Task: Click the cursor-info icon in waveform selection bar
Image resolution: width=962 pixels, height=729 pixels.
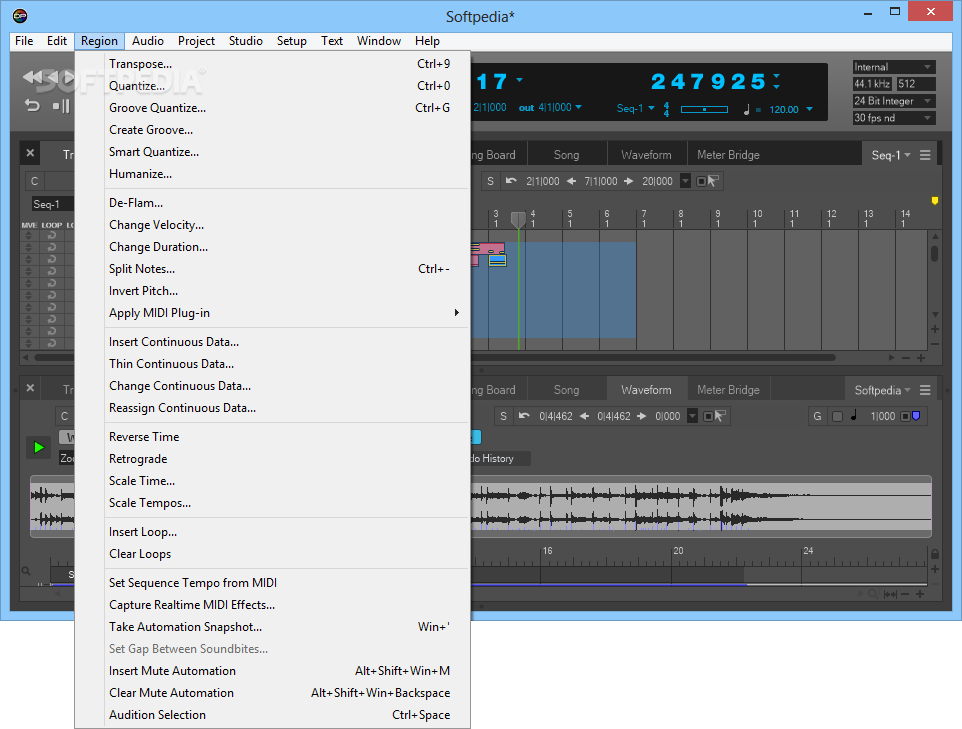Action: [x=720, y=416]
